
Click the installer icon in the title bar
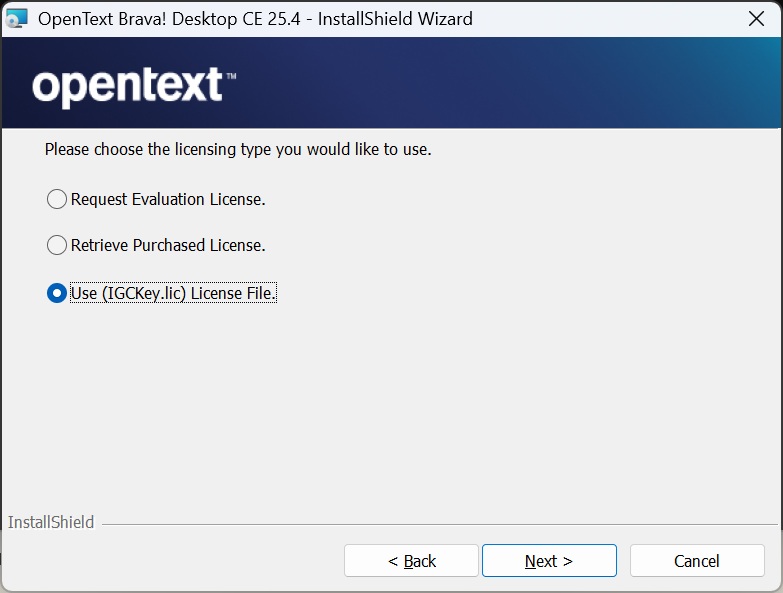[x=17, y=18]
